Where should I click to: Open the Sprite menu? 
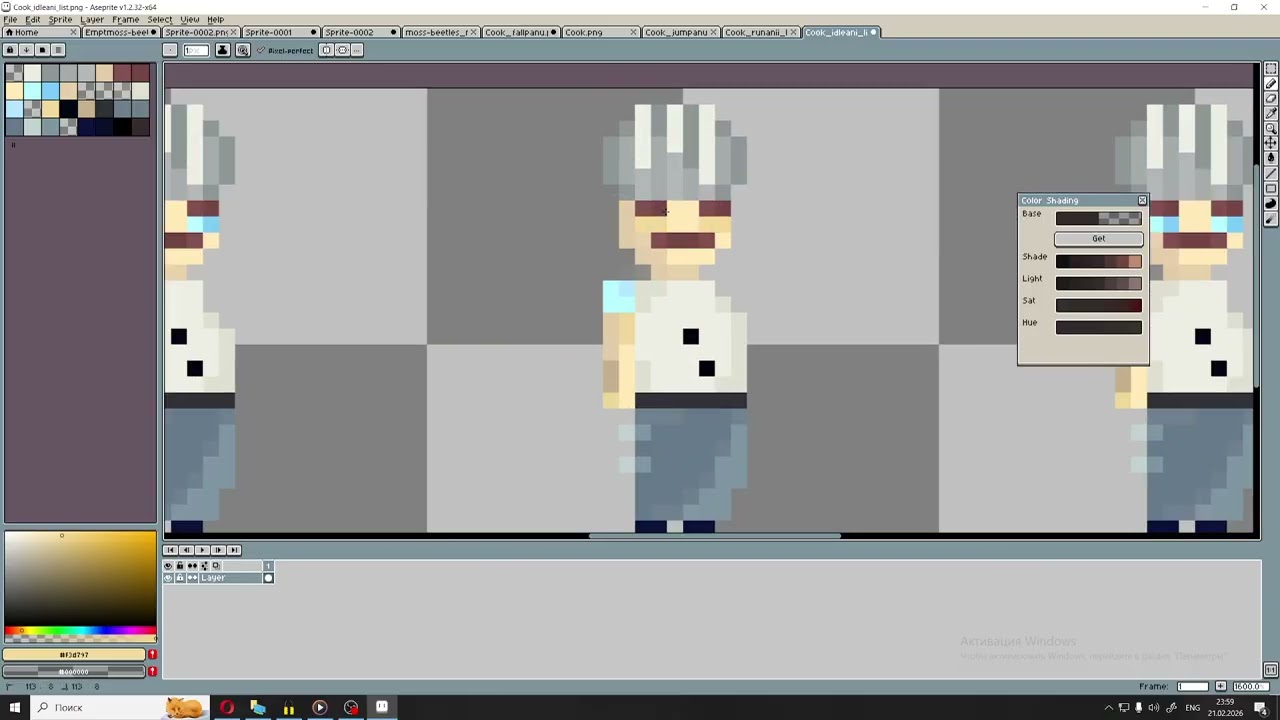[x=60, y=19]
